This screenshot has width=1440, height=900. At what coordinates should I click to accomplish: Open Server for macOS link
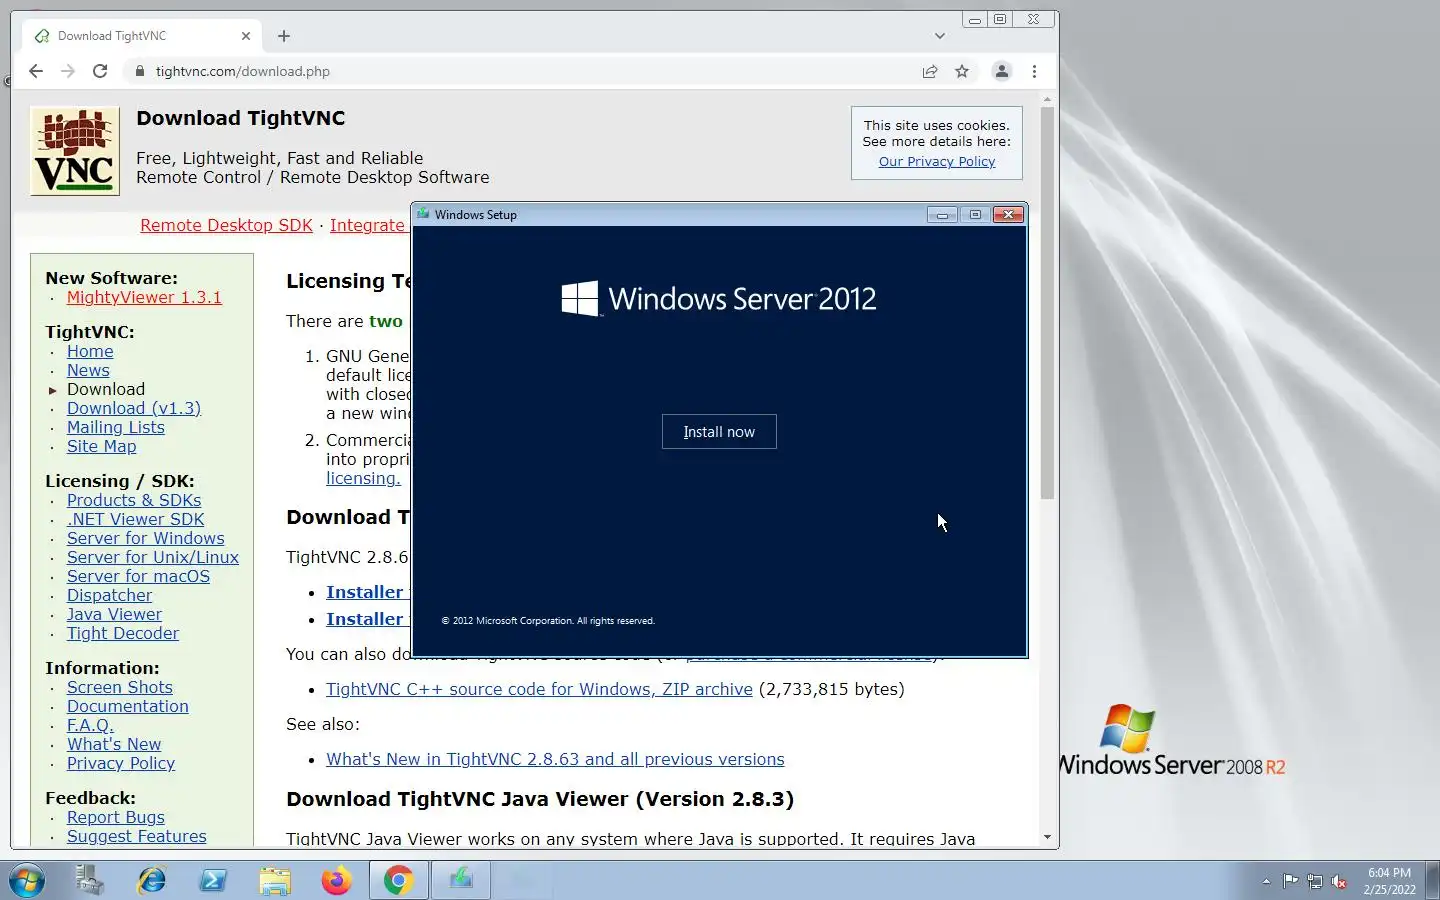[138, 576]
